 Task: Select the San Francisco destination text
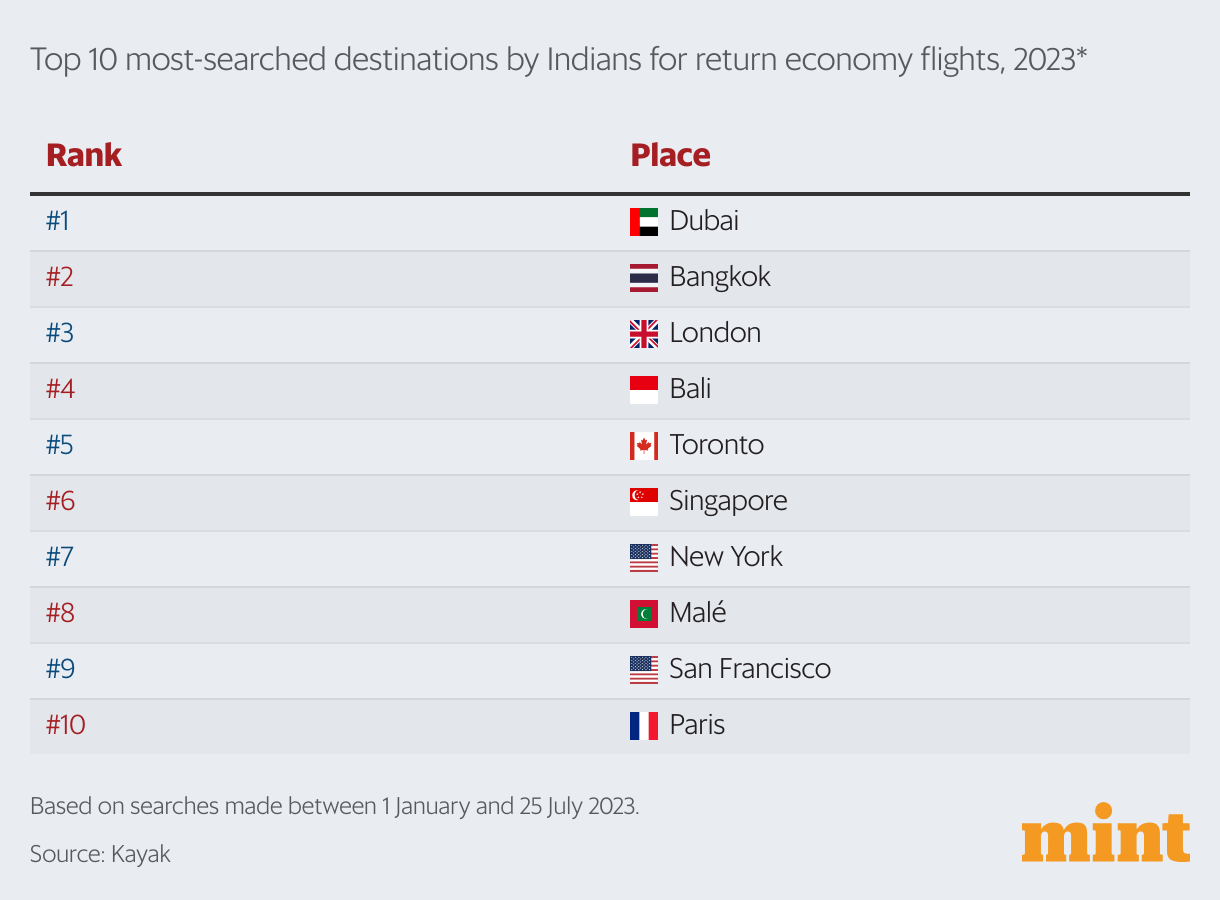tap(750, 668)
